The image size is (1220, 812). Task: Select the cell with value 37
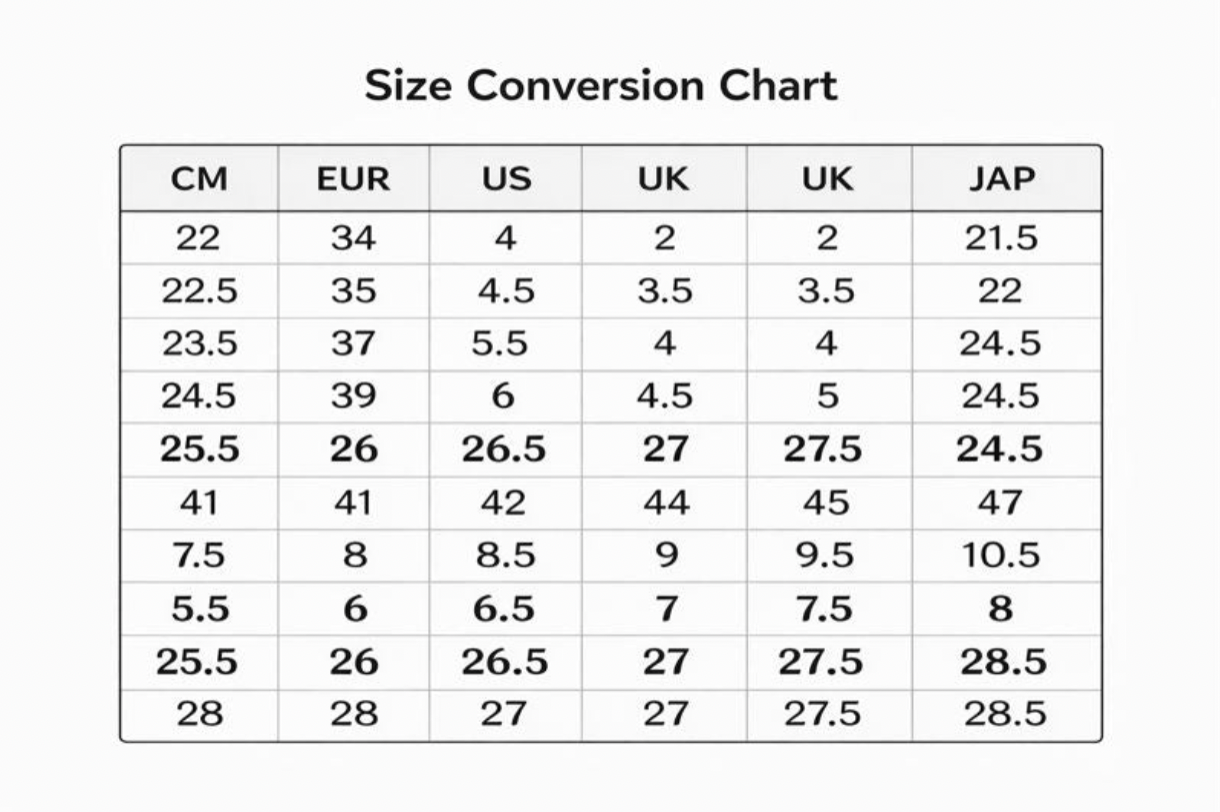pyautogui.click(x=353, y=344)
